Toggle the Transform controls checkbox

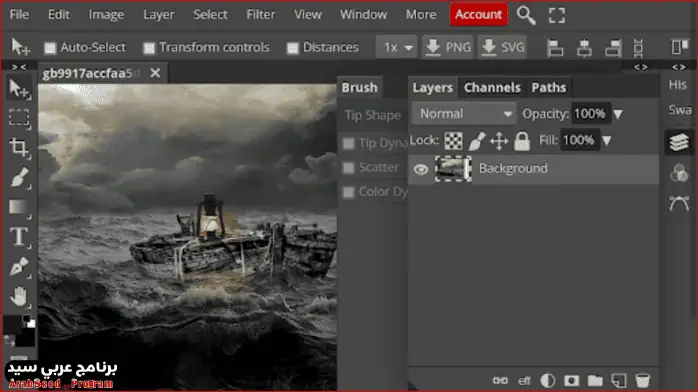pos(149,48)
